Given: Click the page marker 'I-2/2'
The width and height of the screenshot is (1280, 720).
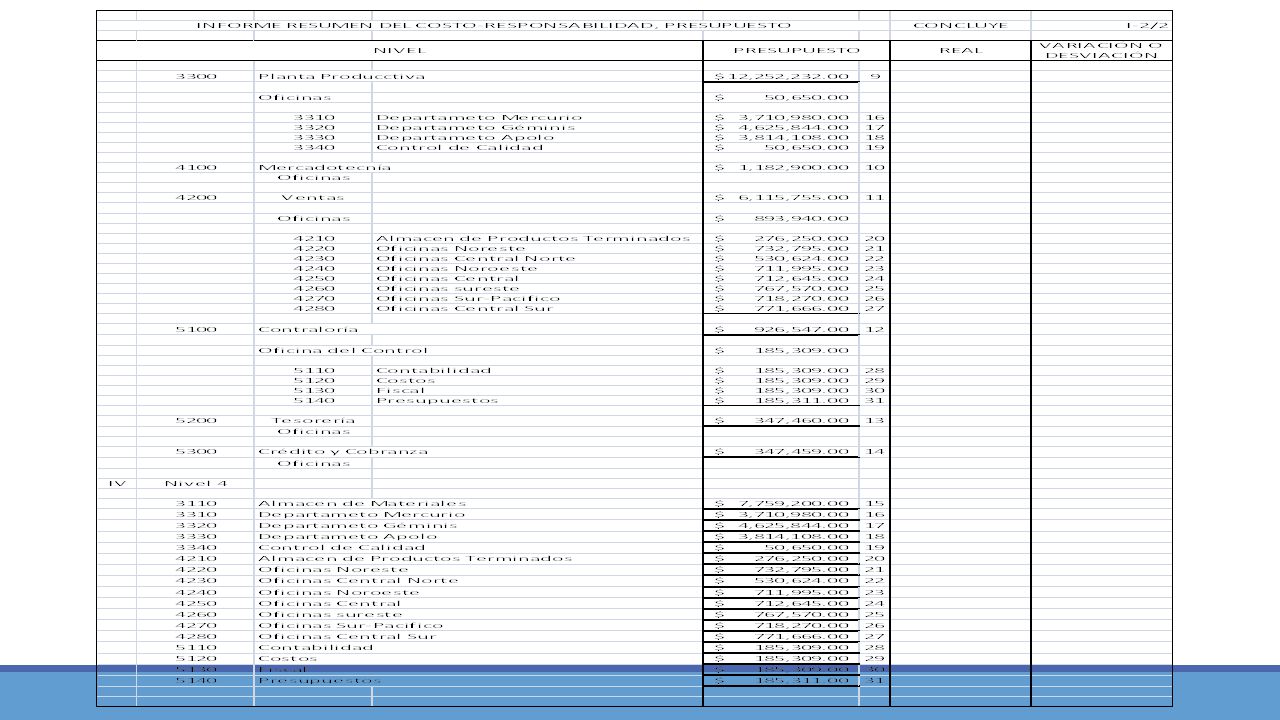Looking at the screenshot, I should click(x=1145, y=25).
